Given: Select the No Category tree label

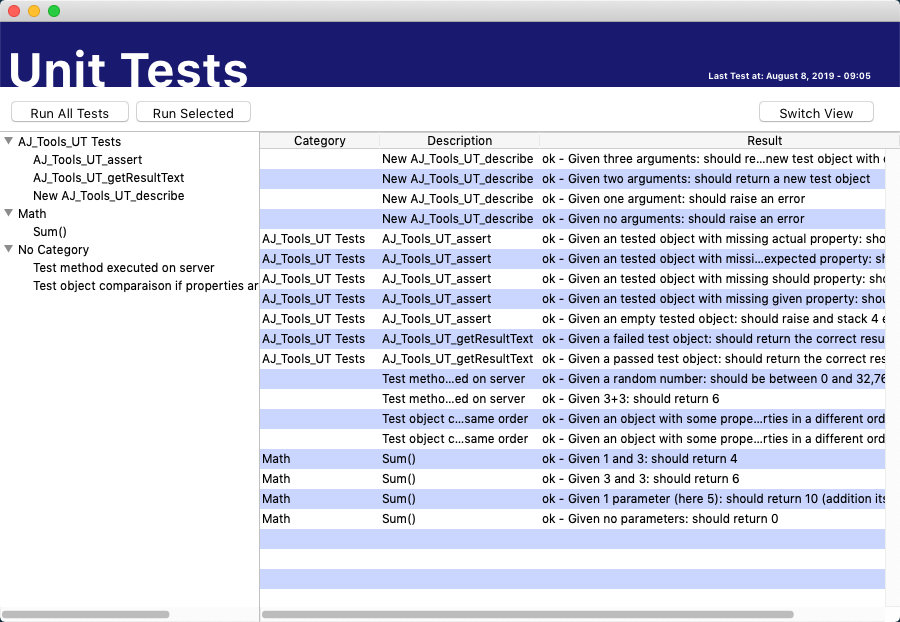Looking at the screenshot, I should [x=53, y=250].
